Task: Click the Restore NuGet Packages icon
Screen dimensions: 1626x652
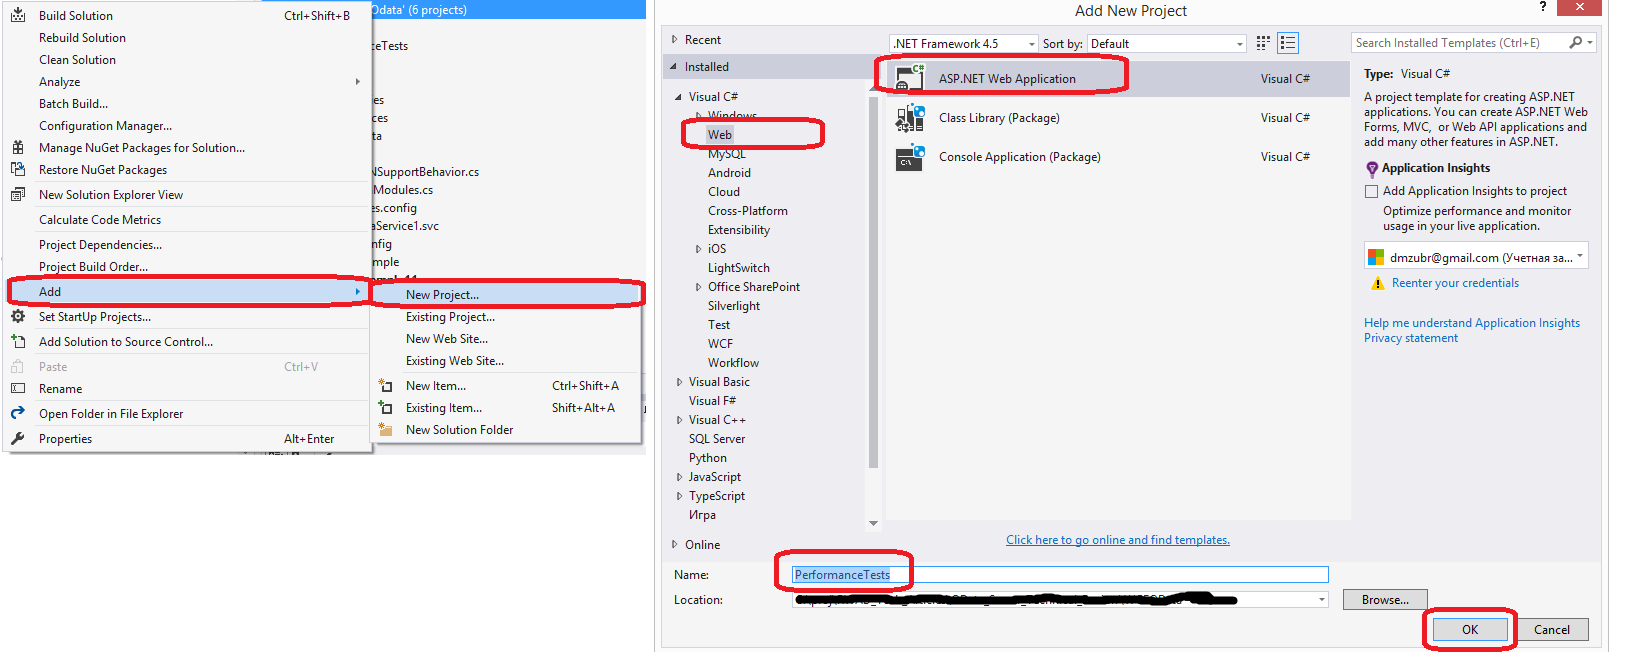Action: [x=18, y=169]
